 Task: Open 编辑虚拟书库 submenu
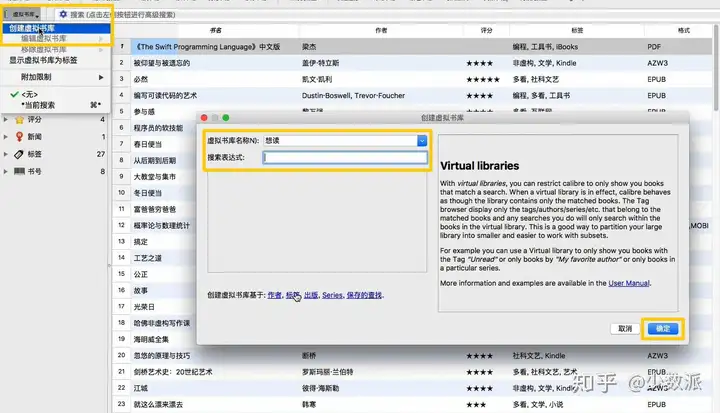56,39
